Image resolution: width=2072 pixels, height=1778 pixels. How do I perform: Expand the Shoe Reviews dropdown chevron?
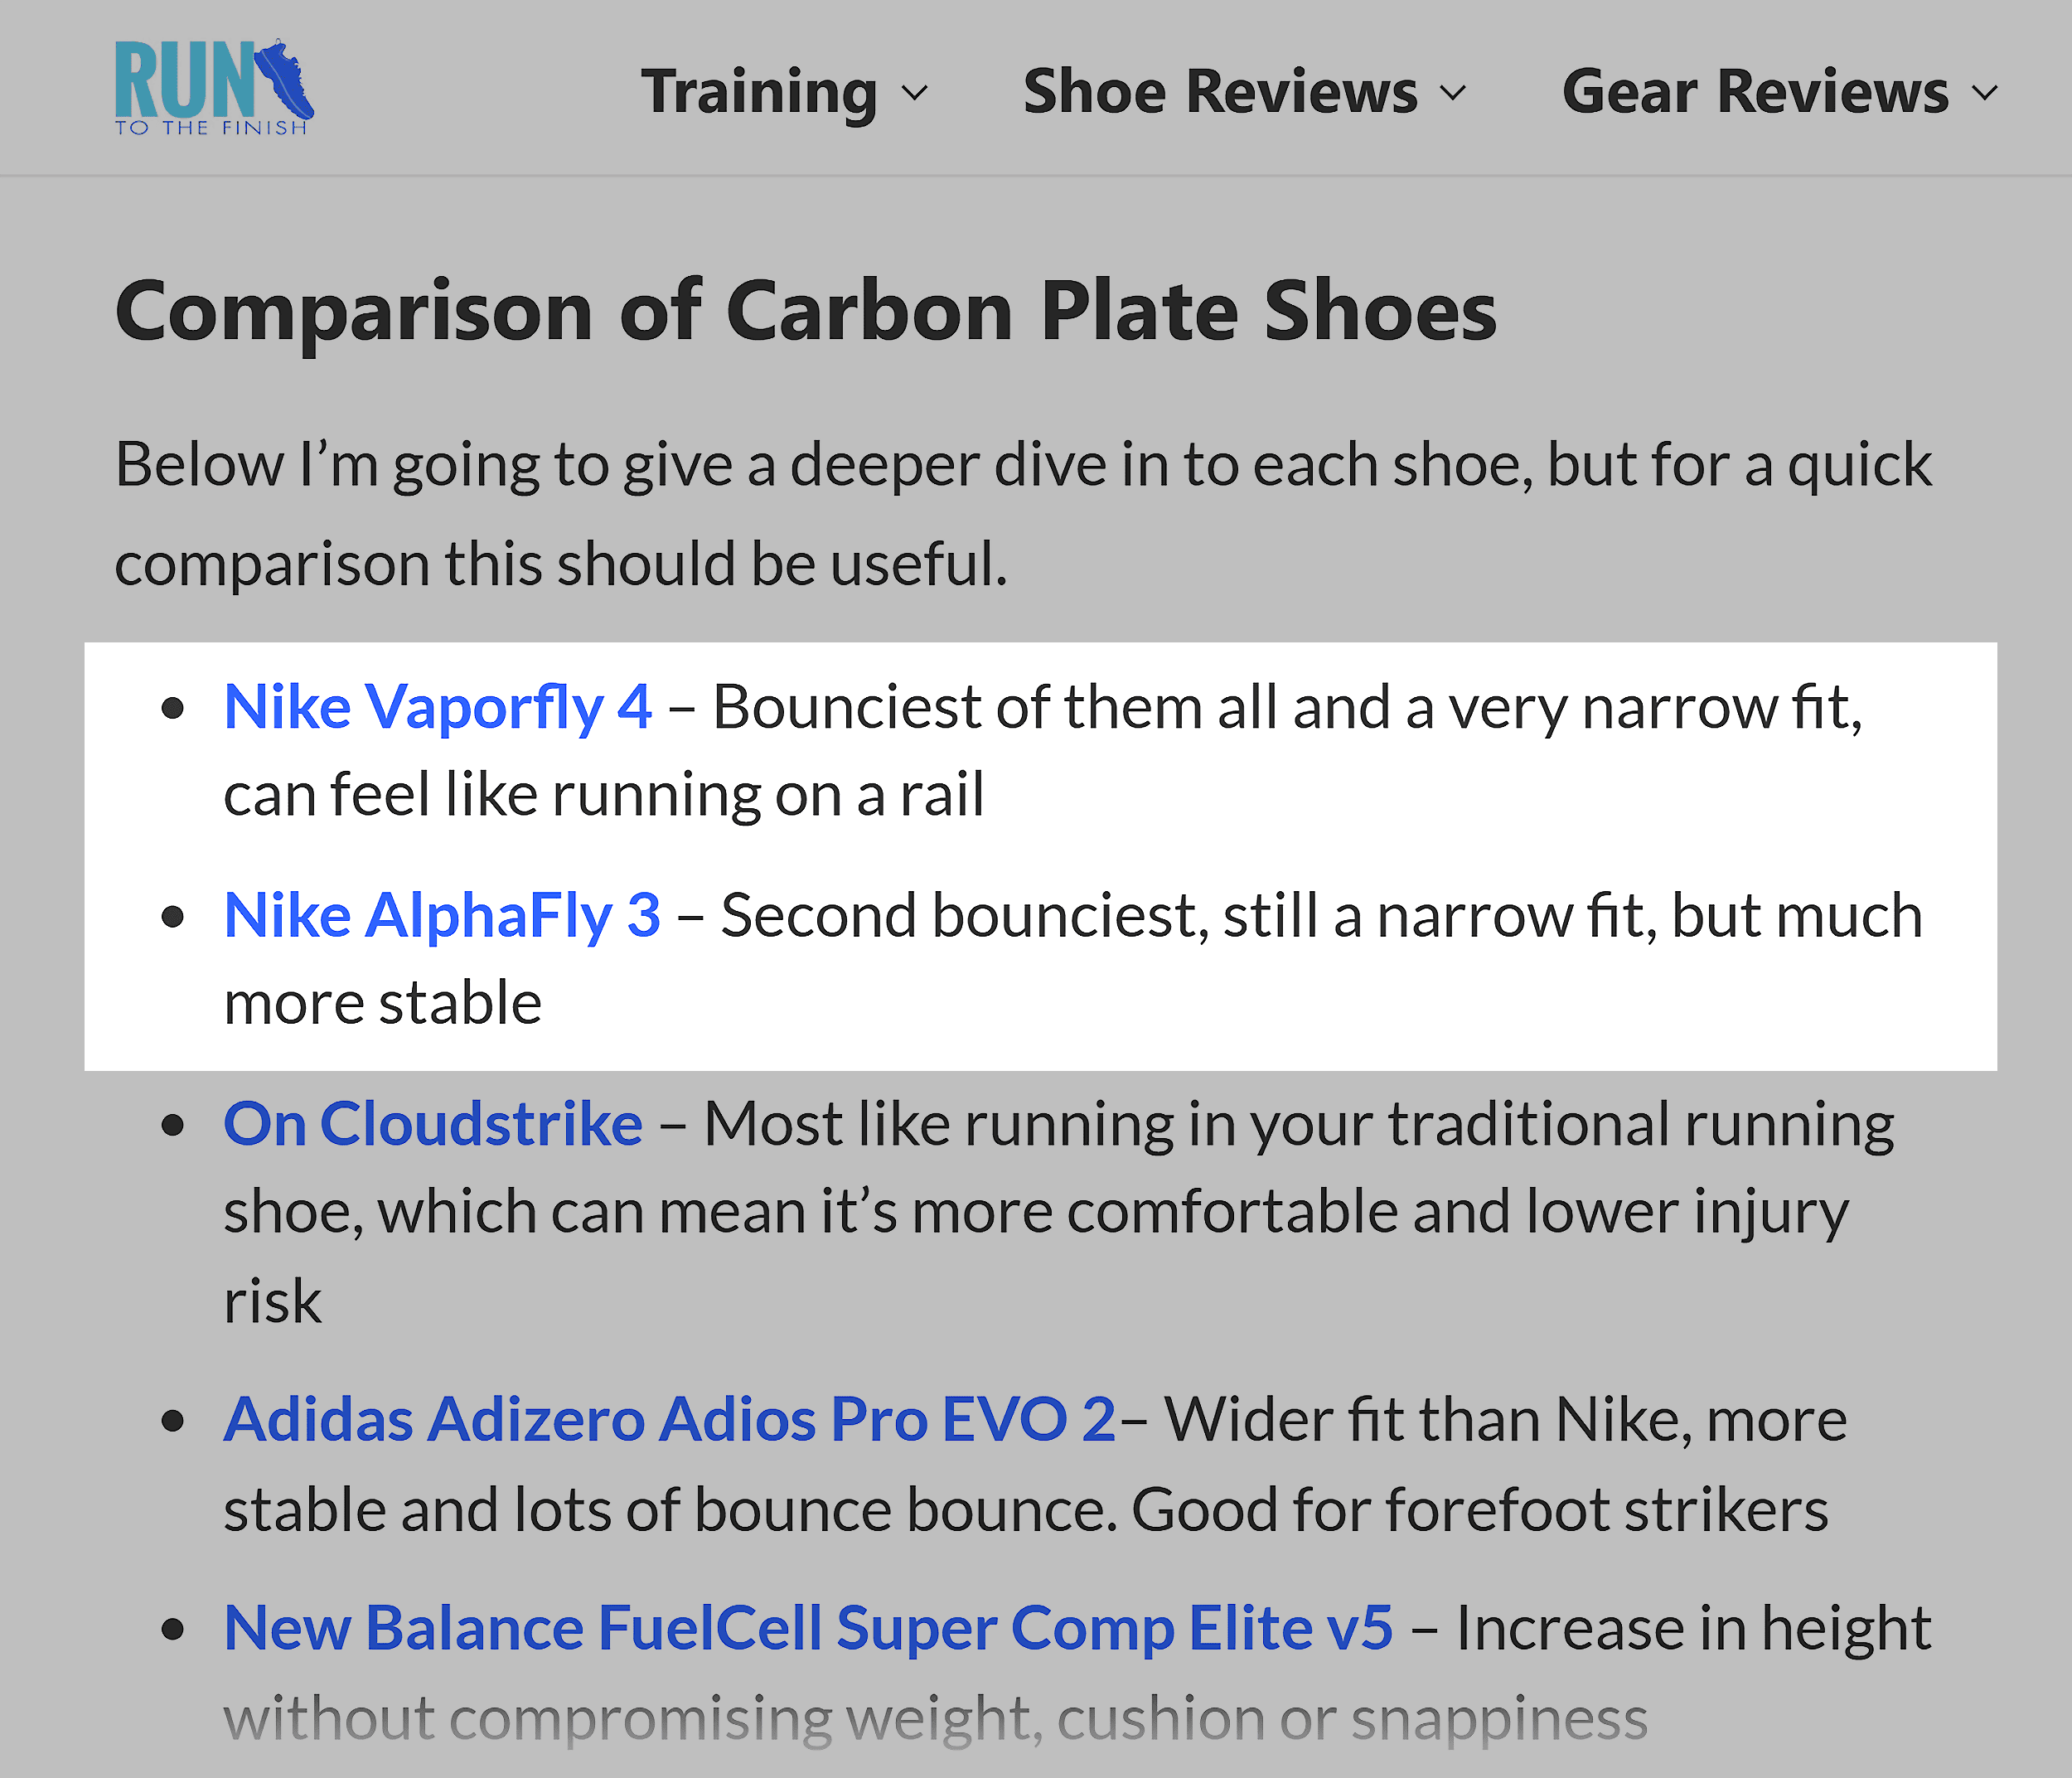[x=1452, y=96]
